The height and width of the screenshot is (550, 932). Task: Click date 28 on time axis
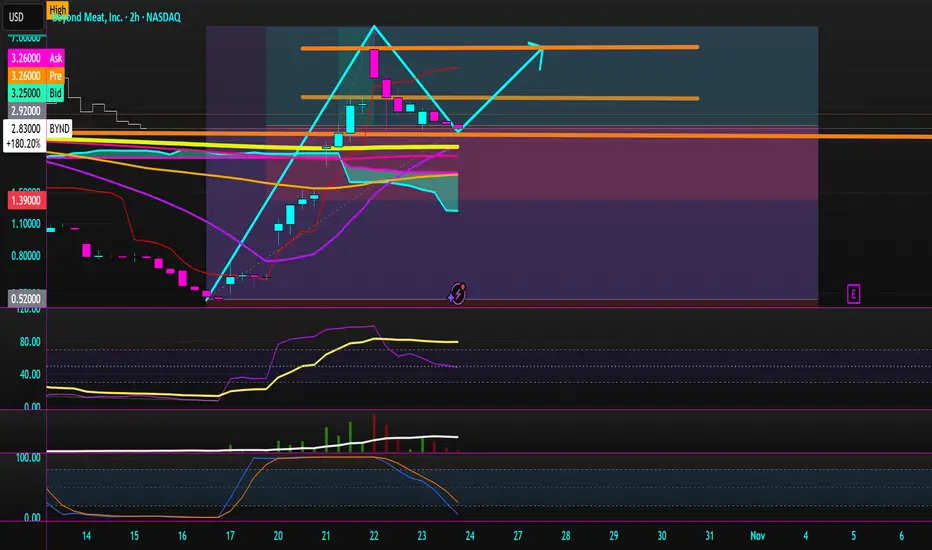tap(565, 536)
